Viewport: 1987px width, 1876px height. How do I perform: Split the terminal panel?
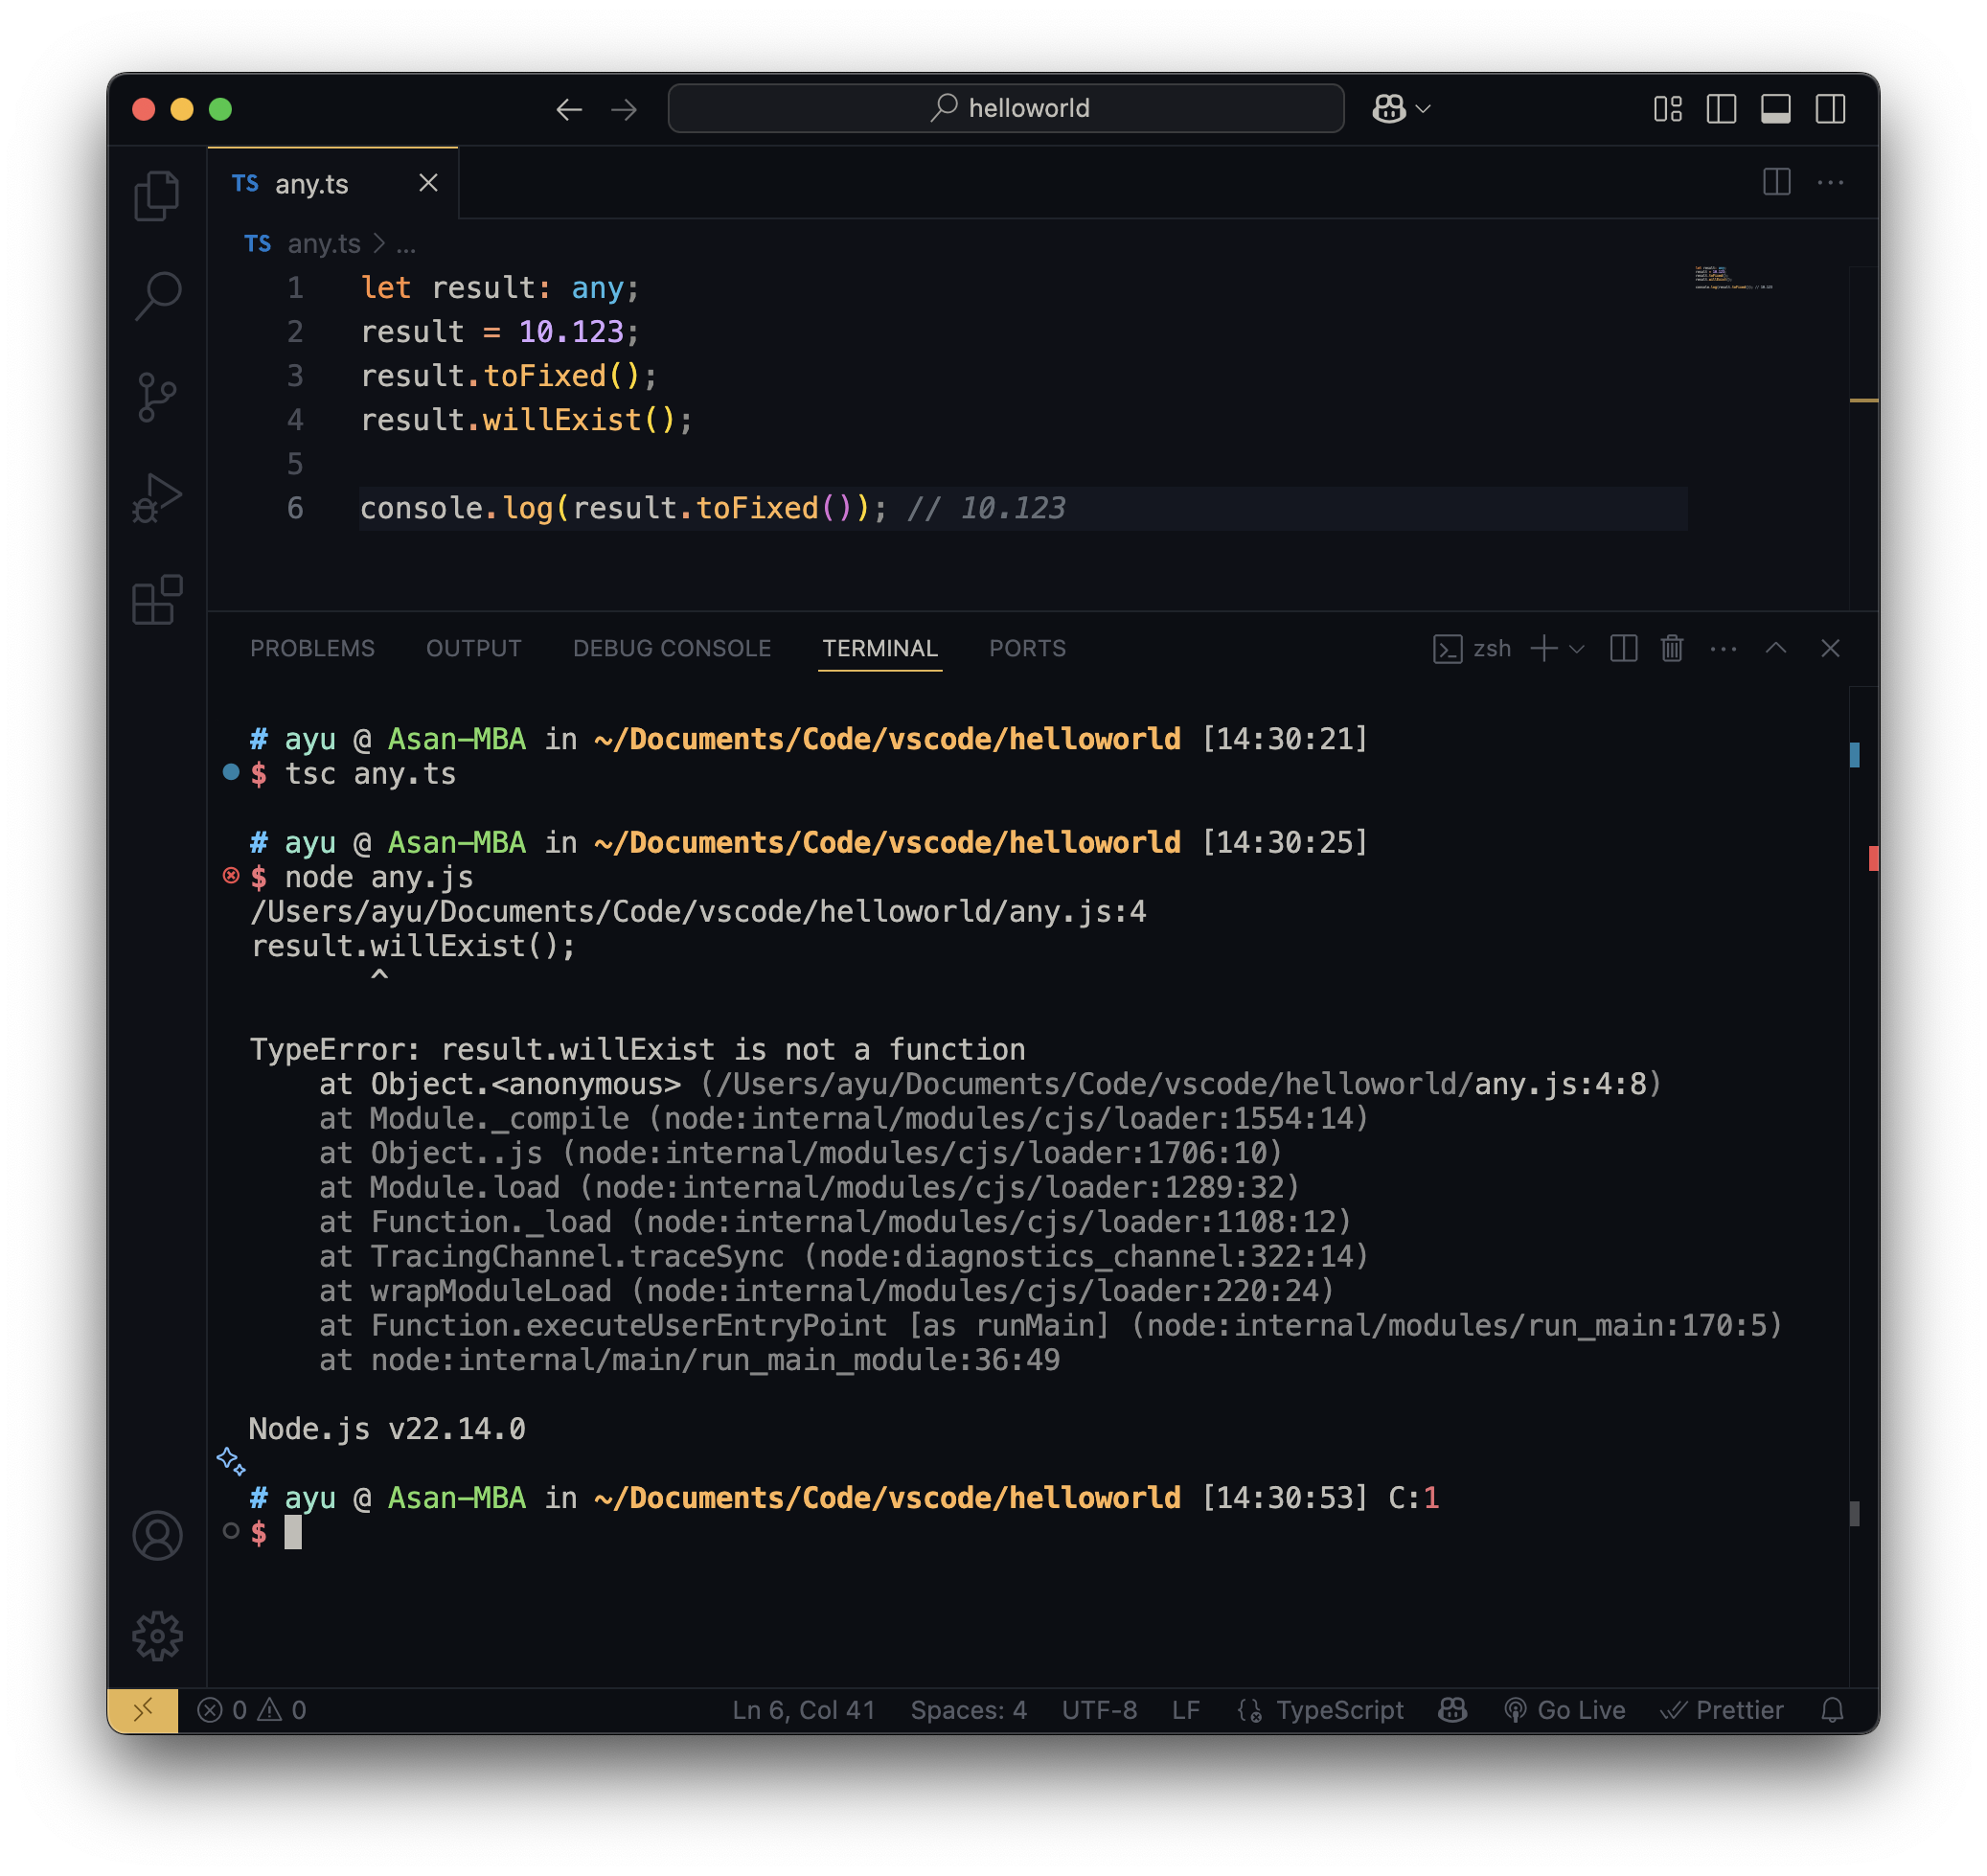point(1623,648)
